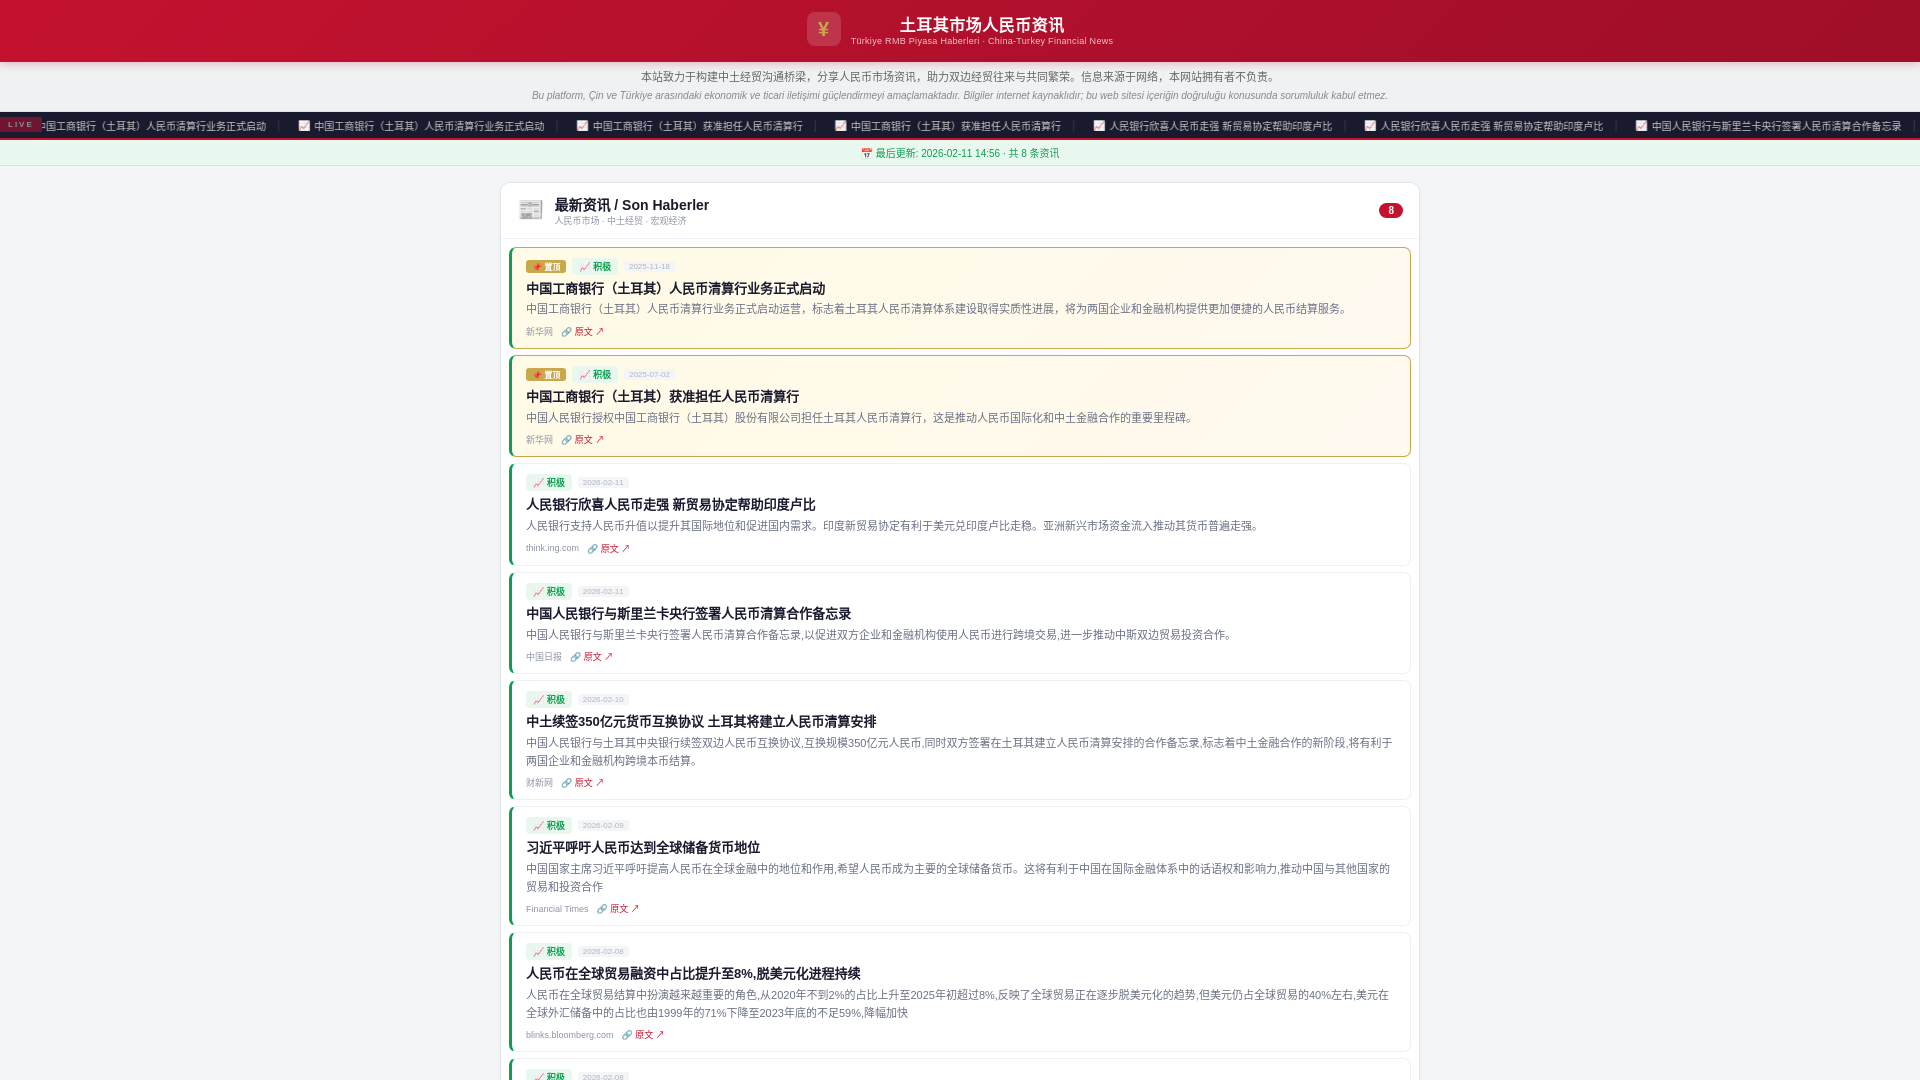
Task: Open 原文 link from think.ing.com article
Action: [x=615, y=549]
